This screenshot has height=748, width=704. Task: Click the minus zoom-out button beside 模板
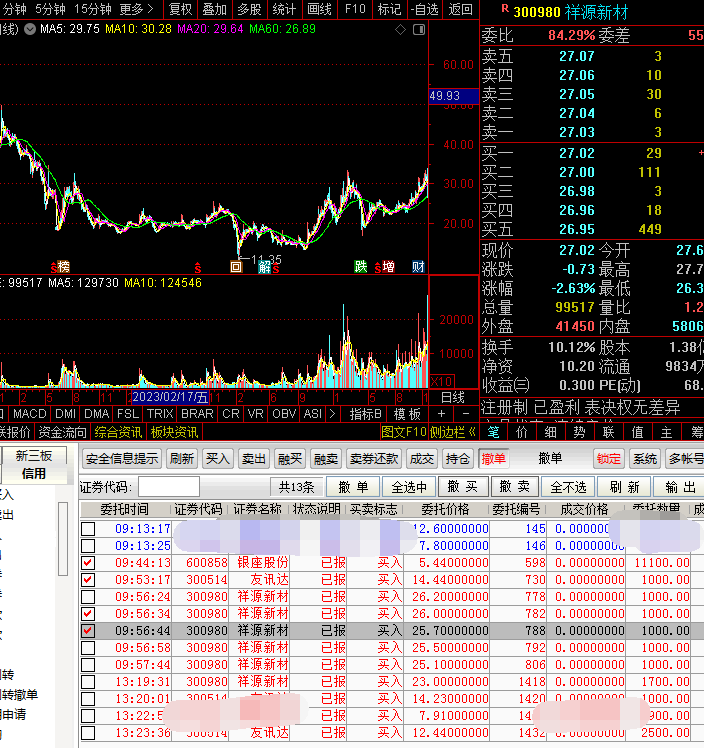click(466, 414)
